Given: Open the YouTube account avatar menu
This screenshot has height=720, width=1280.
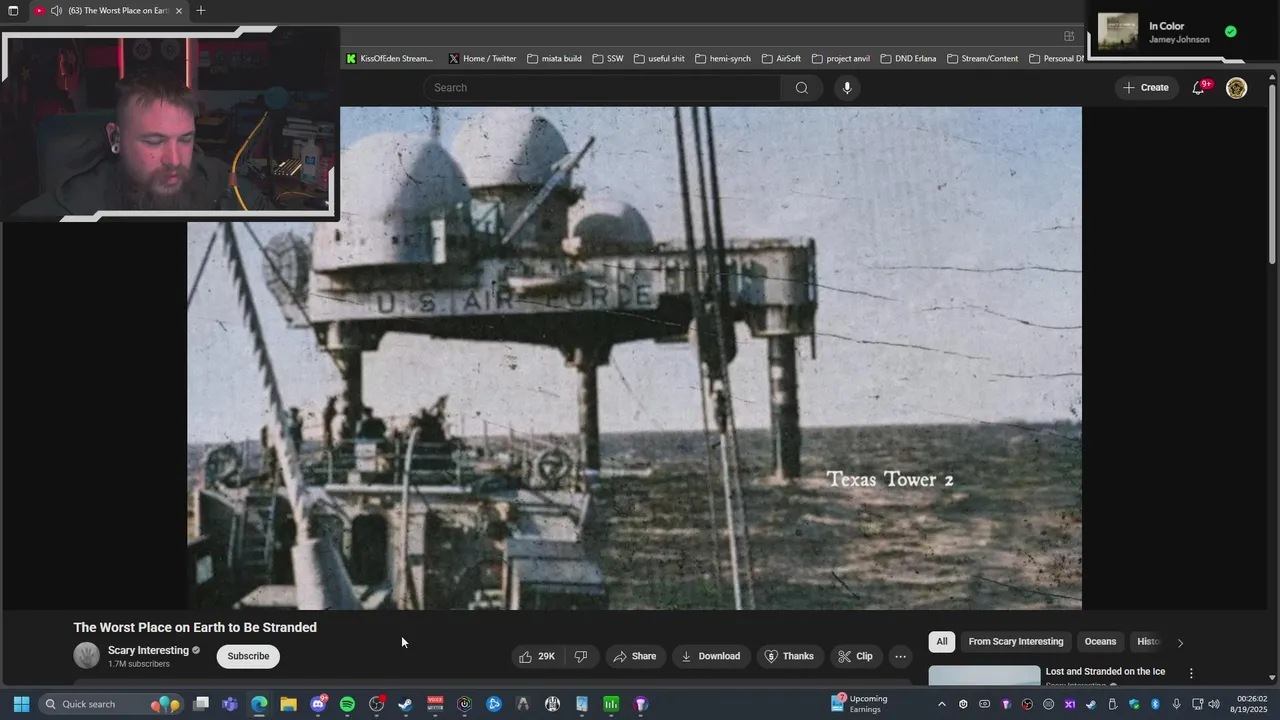Looking at the screenshot, I should [1237, 88].
